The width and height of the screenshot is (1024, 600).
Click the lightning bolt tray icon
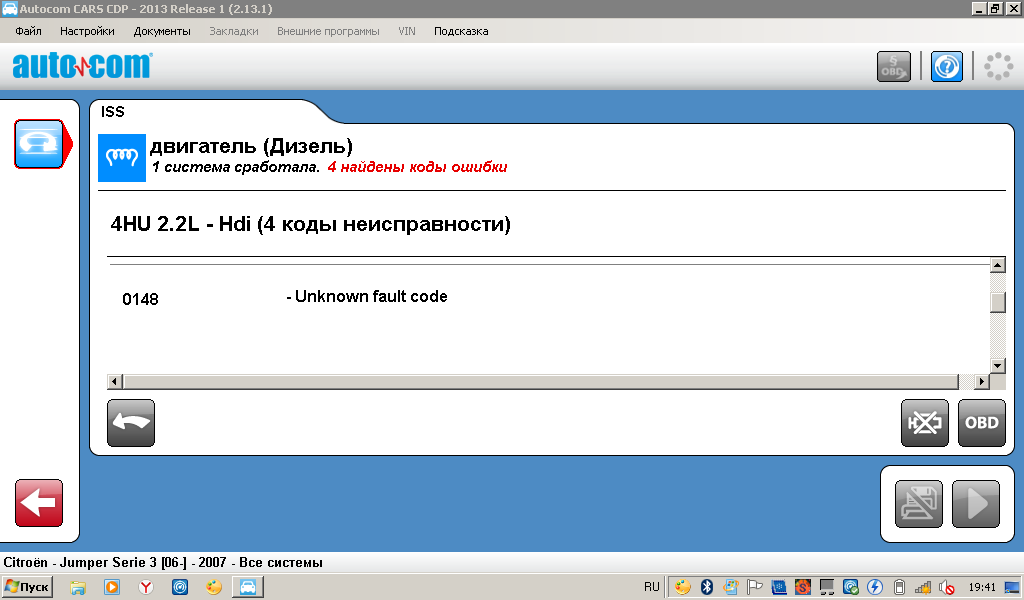875,587
